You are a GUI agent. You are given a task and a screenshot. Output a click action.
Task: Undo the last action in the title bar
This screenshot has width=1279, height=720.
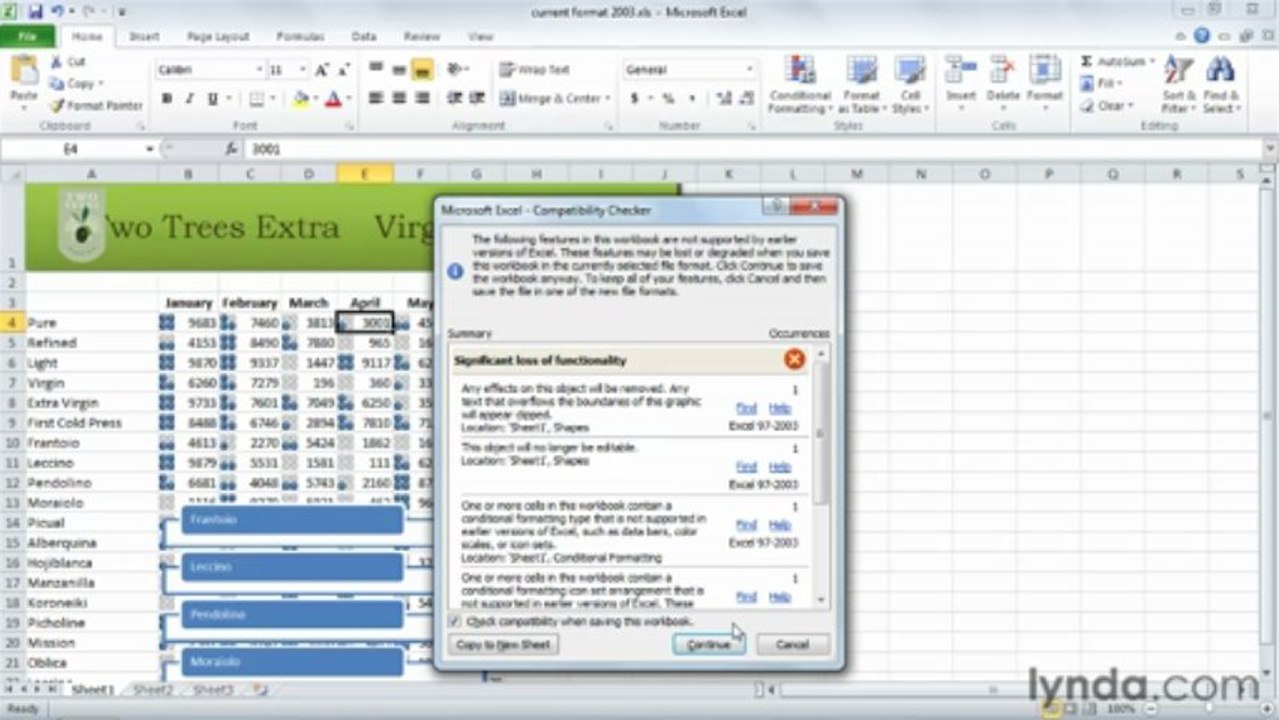coord(57,12)
